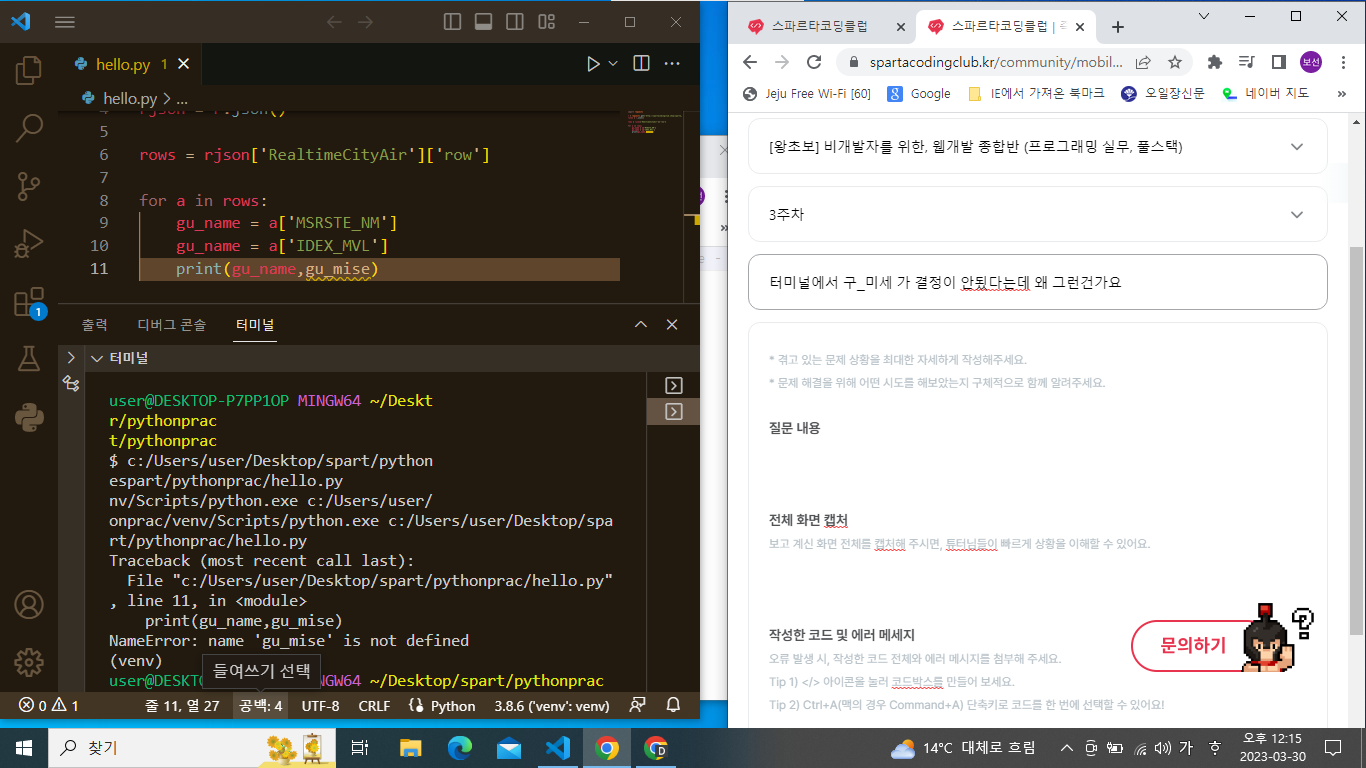
Task: Switch to the 출력 panel tab
Action: [x=95, y=325]
